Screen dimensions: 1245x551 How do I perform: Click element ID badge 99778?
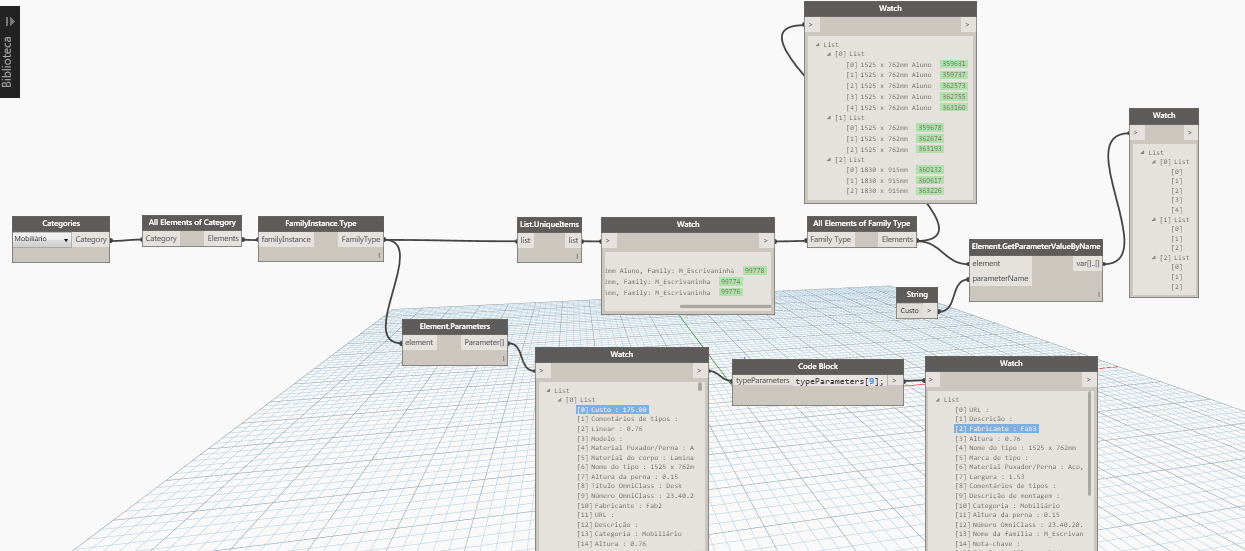754,270
